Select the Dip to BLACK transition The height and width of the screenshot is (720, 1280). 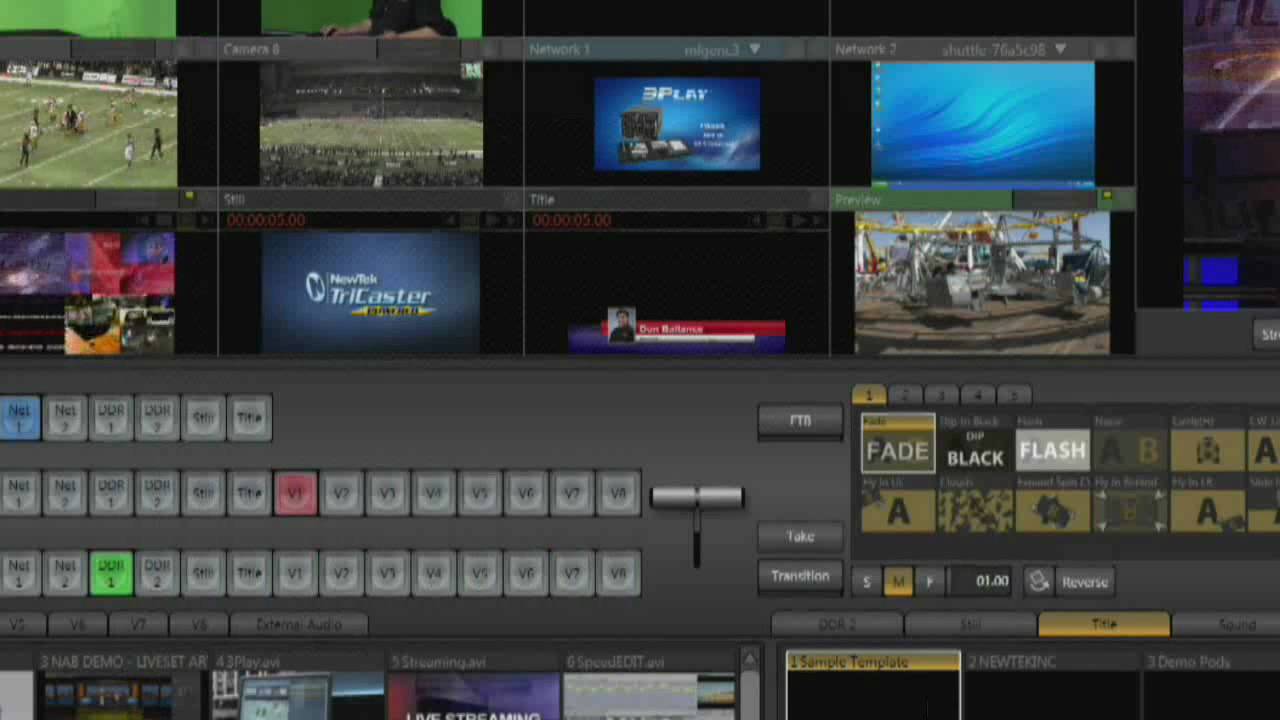(975, 450)
